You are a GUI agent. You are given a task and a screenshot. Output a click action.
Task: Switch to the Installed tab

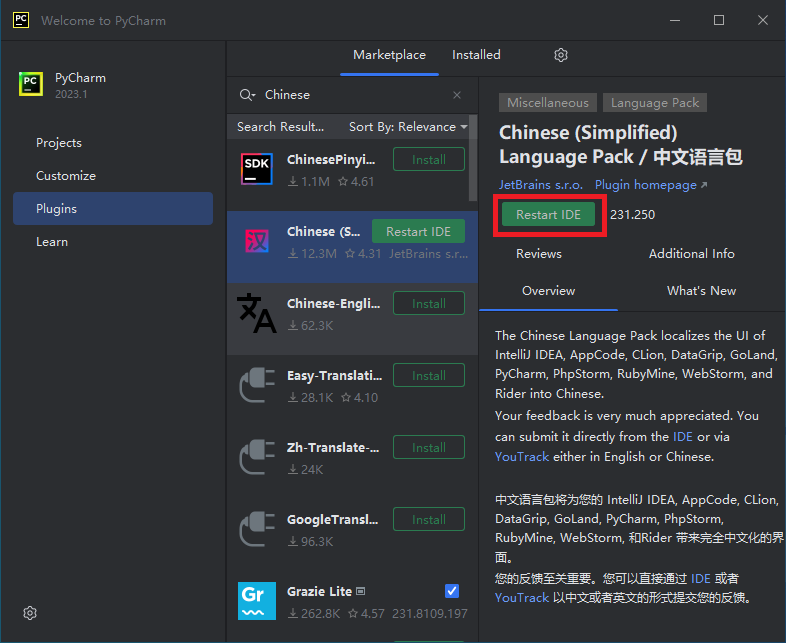click(476, 55)
